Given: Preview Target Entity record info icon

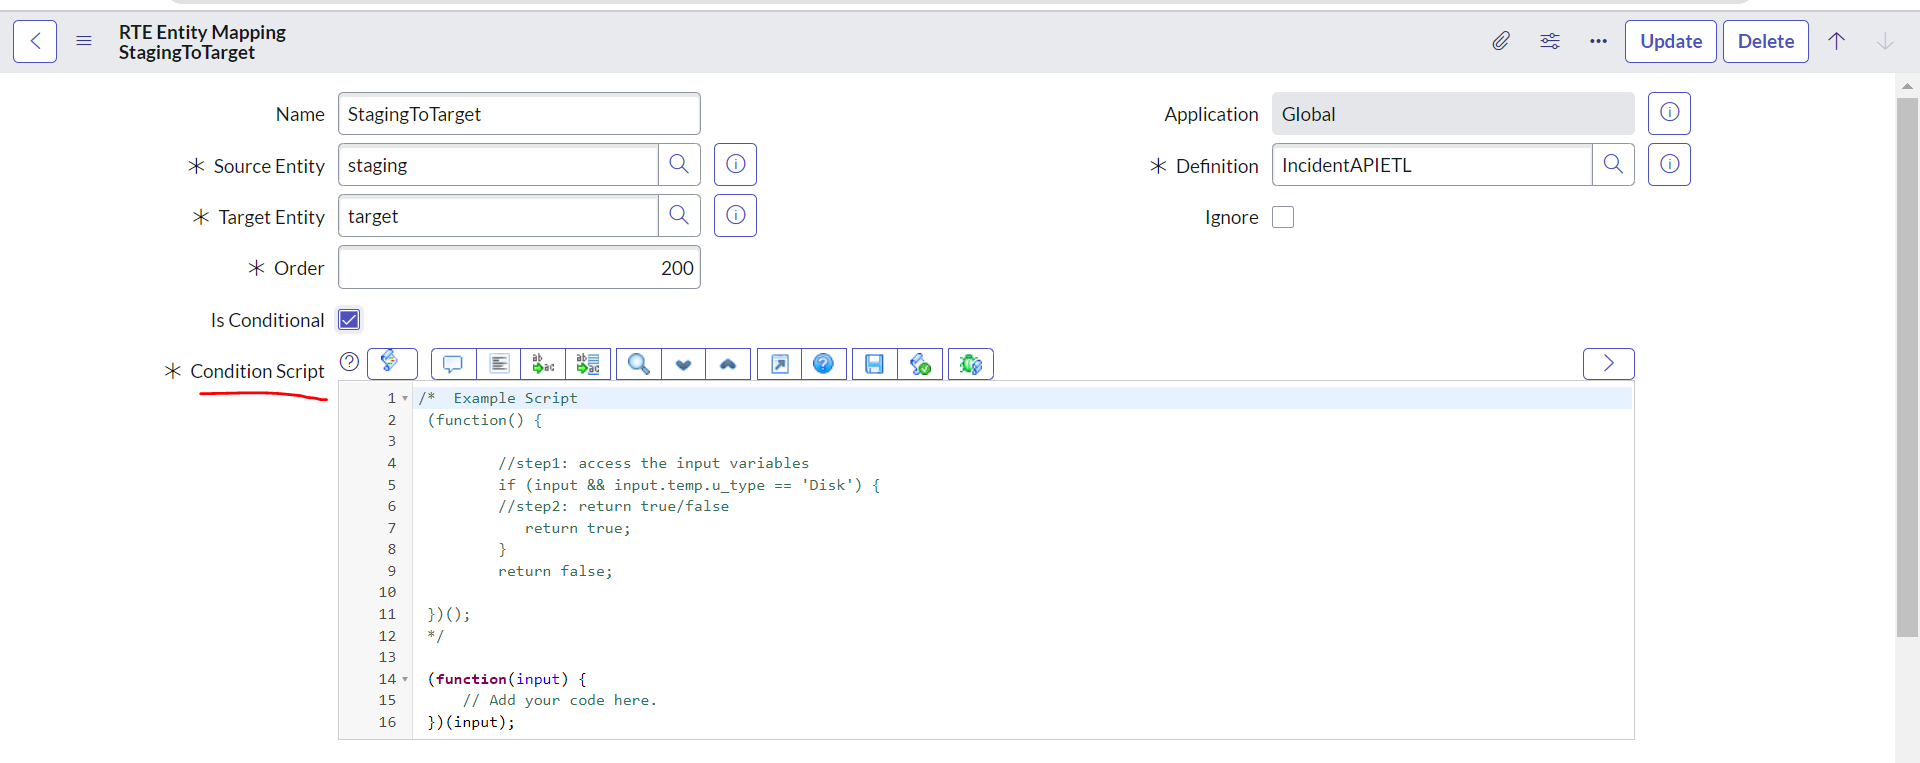Looking at the screenshot, I should (735, 215).
